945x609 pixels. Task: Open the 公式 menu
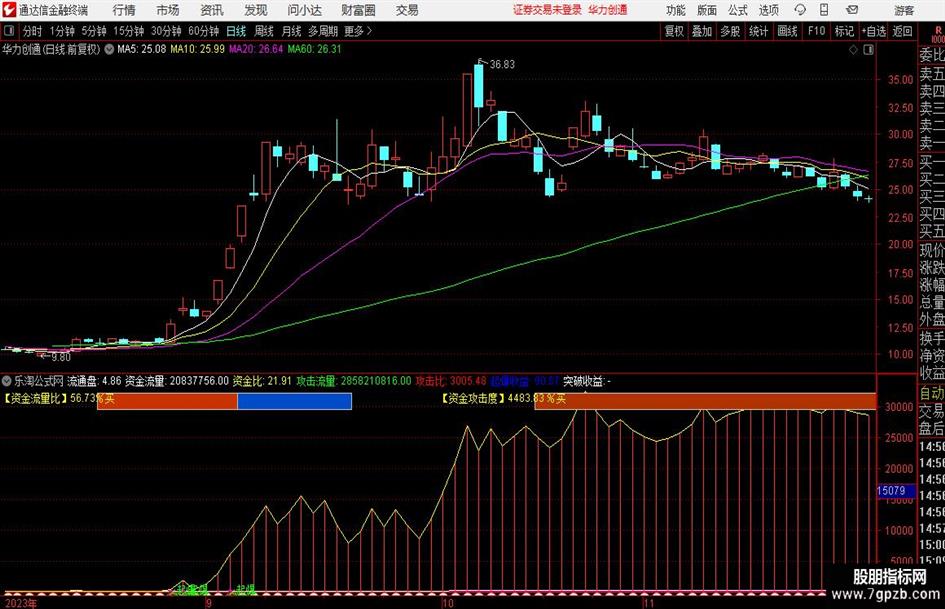click(x=738, y=10)
